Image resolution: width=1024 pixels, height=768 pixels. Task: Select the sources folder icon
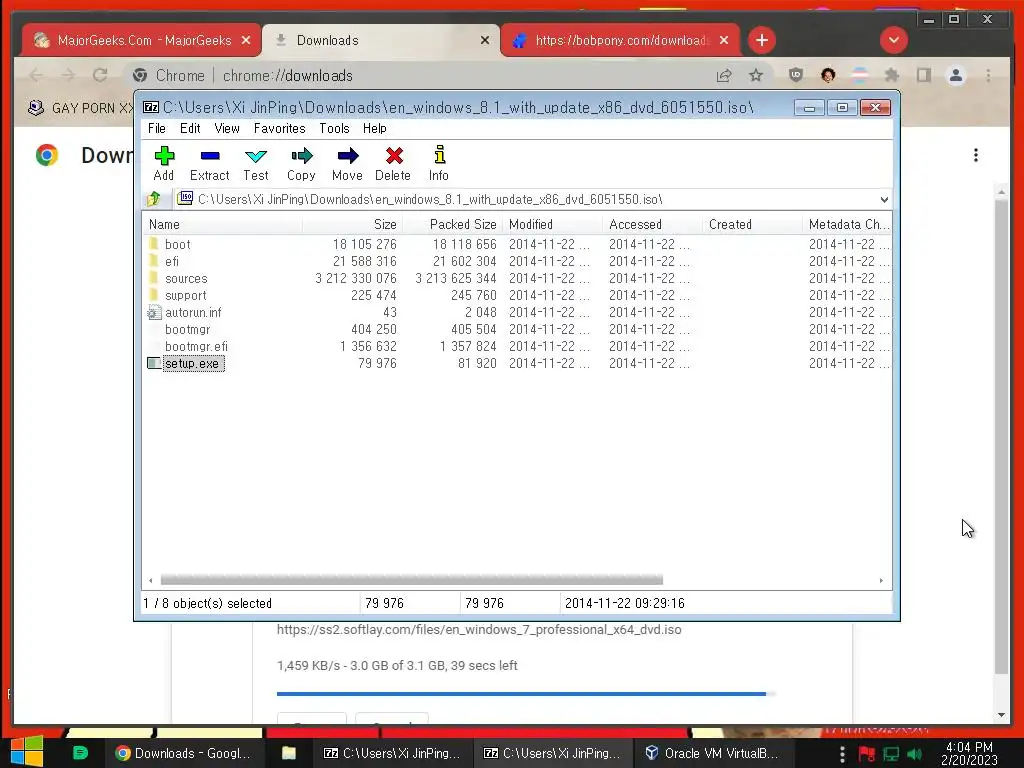pyautogui.click(x=153, y=278)
